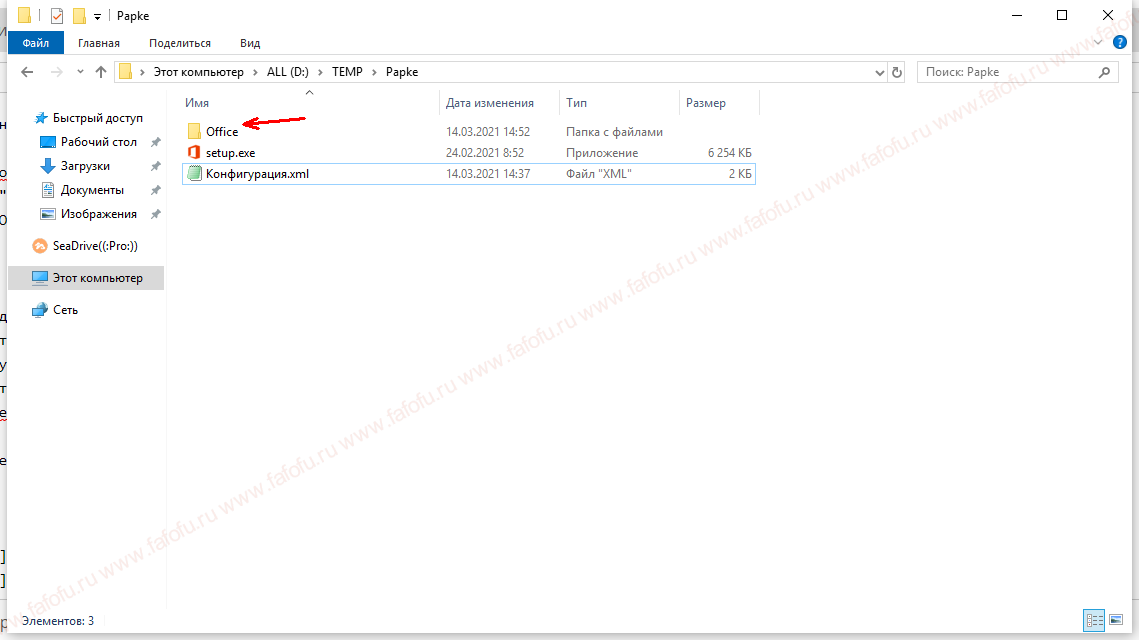The image size is (1139, 640).
Task: Open address bar history dropdown
Action: pyautogui.click(x=880, y=72)
